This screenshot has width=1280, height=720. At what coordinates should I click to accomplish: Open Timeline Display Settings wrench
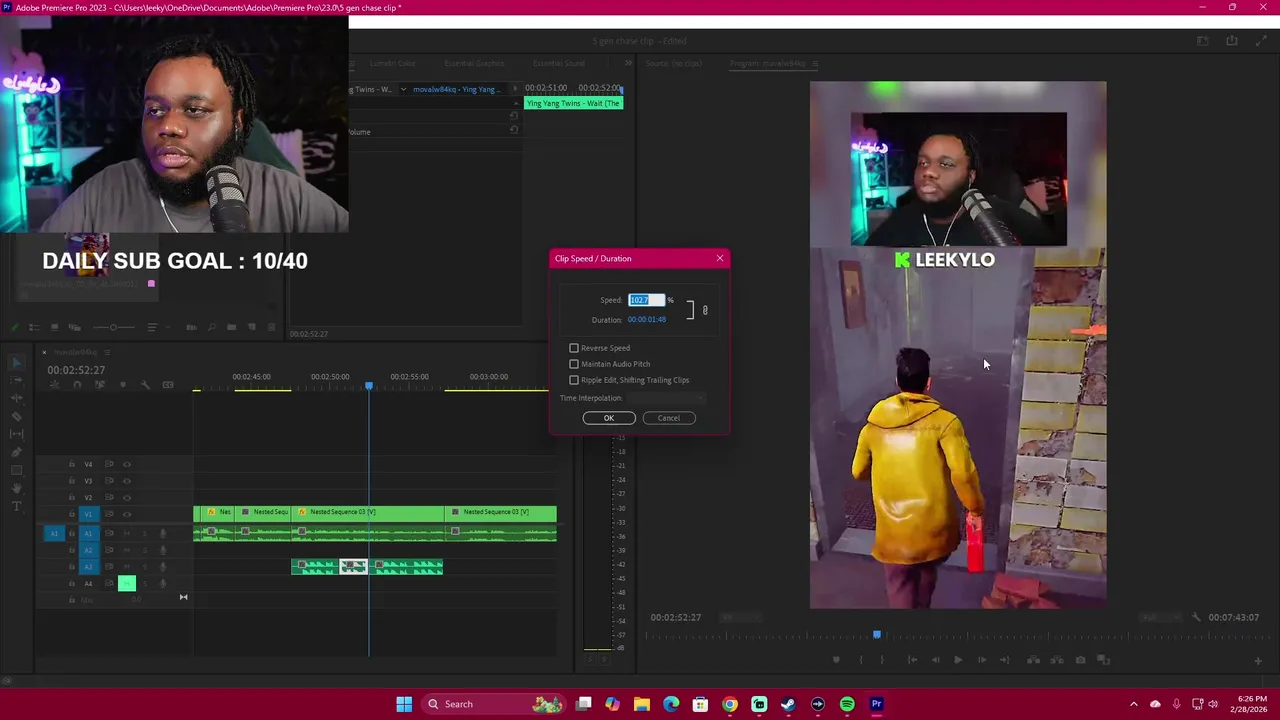click(x=145, y=385)
